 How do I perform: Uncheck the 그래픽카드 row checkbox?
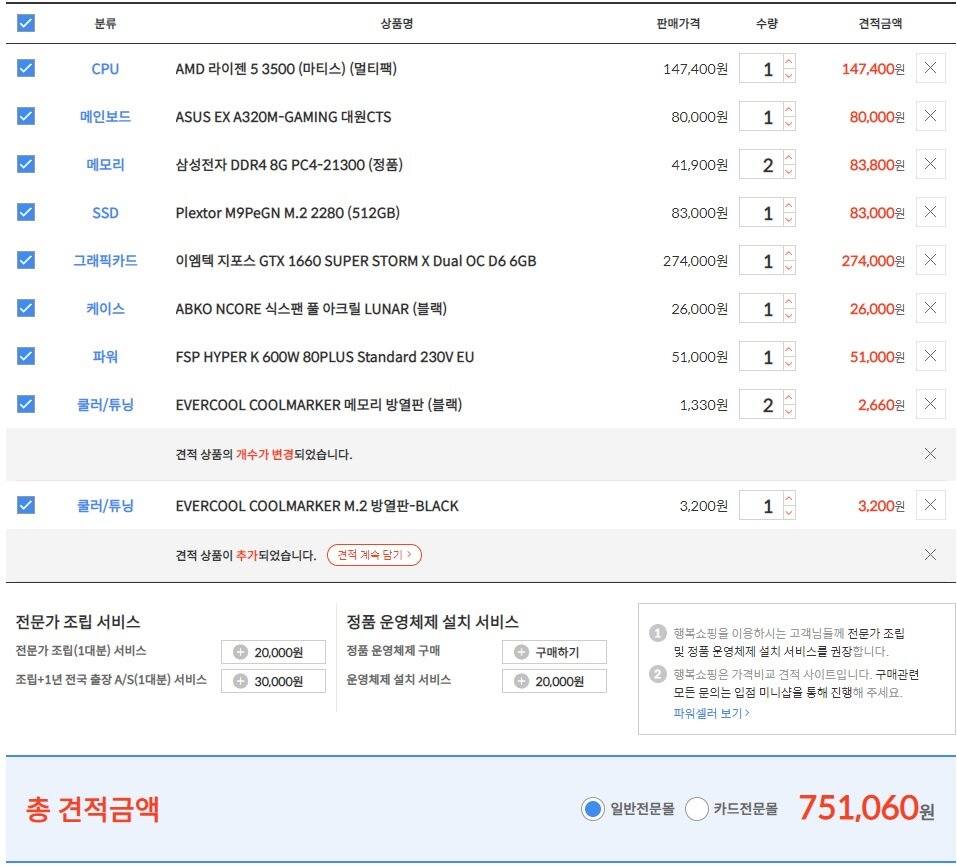26,260
